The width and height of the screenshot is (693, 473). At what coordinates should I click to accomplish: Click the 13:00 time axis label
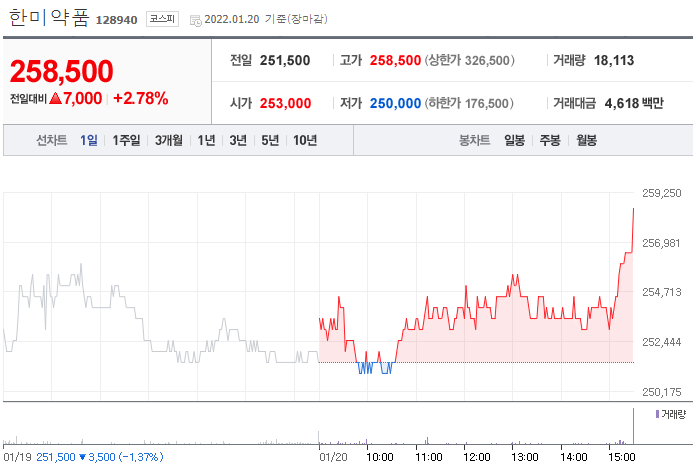tap(525, 457)
